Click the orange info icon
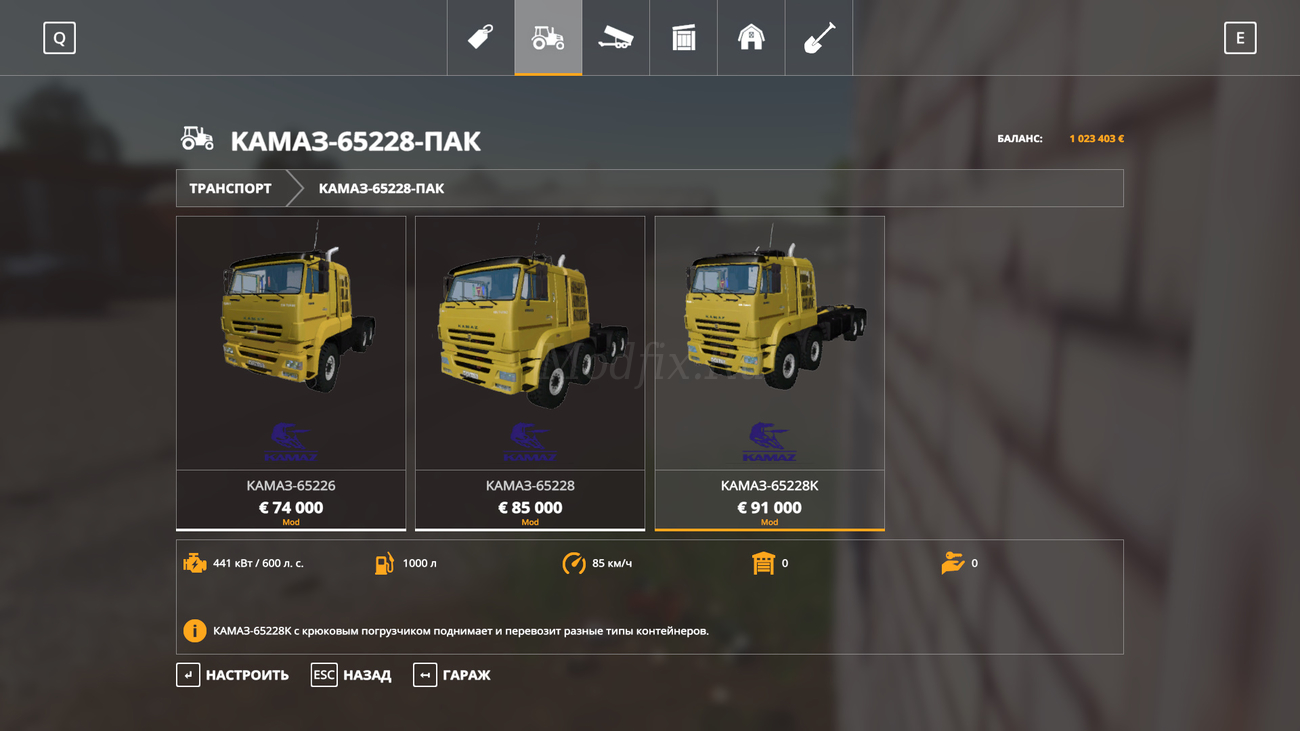 195,631
